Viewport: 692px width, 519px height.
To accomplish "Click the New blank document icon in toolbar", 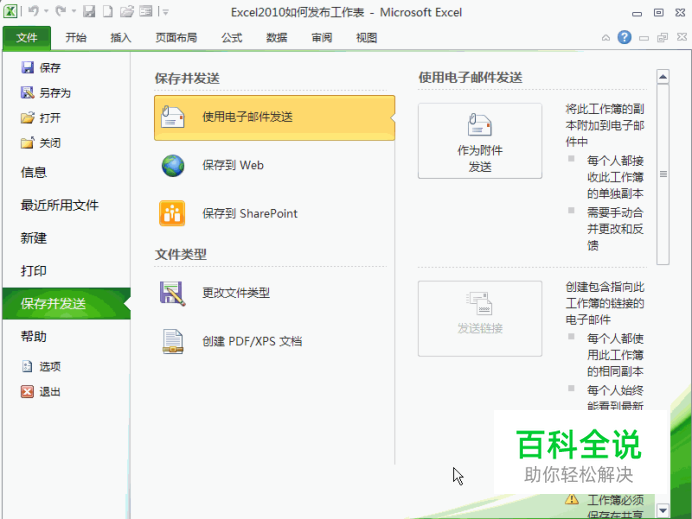I will [108, 11].
